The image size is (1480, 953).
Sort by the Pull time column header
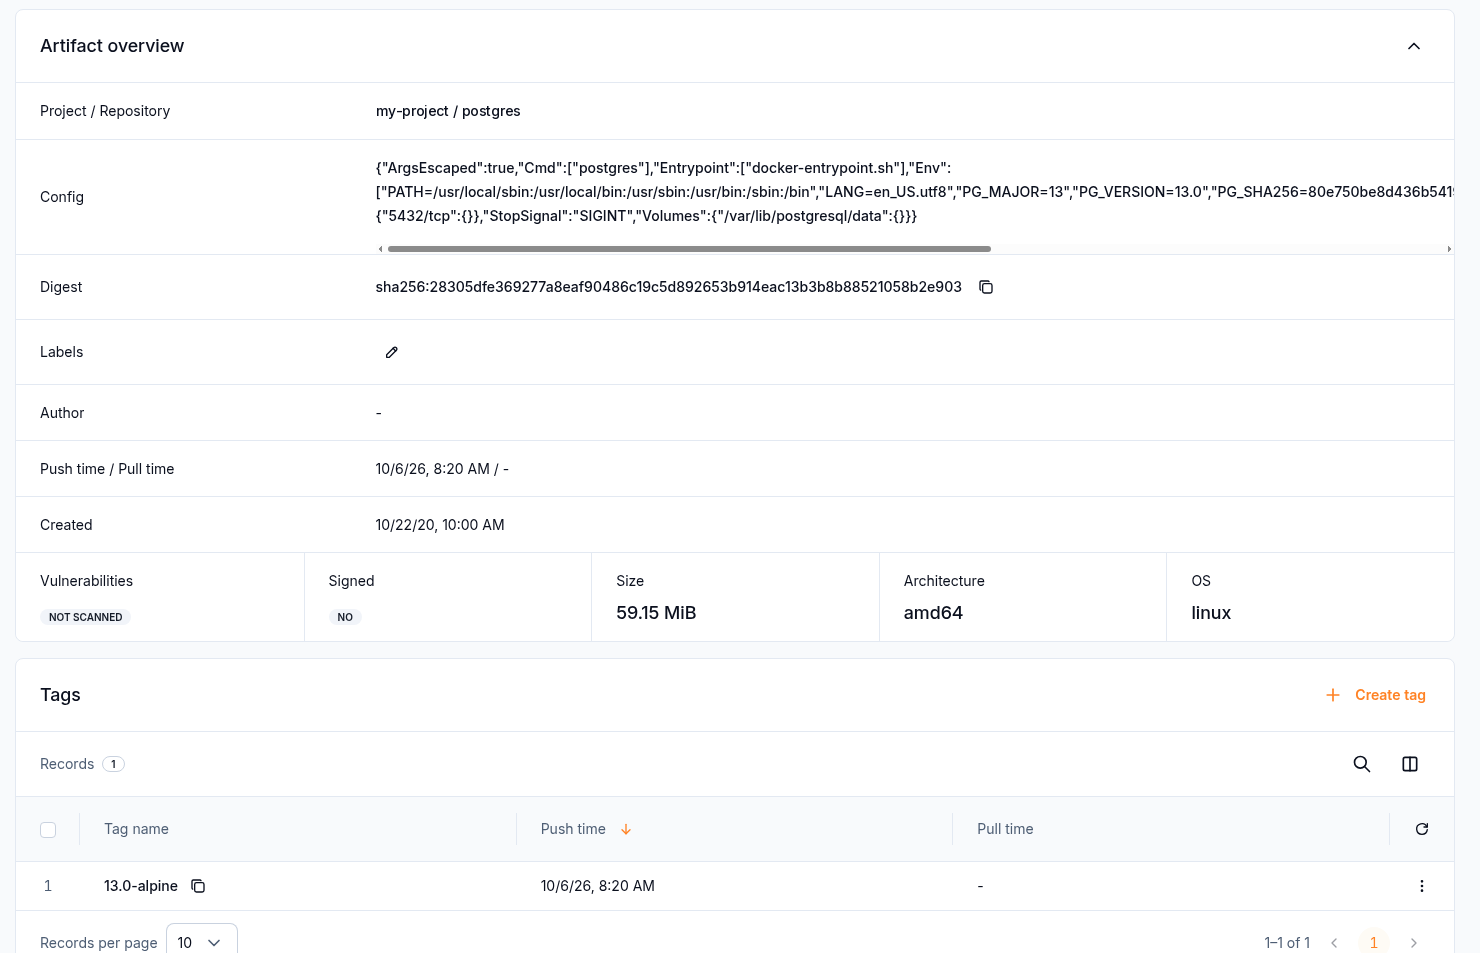coord(1005,829)
